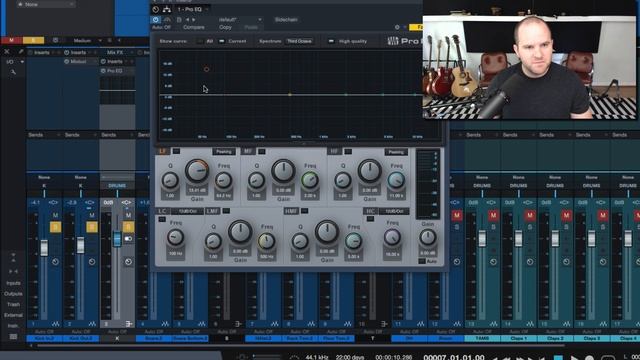Open the I/O dropdown in mixer sidebar
The height and width of the screenshot is (360, 640).
coord(15,62)
